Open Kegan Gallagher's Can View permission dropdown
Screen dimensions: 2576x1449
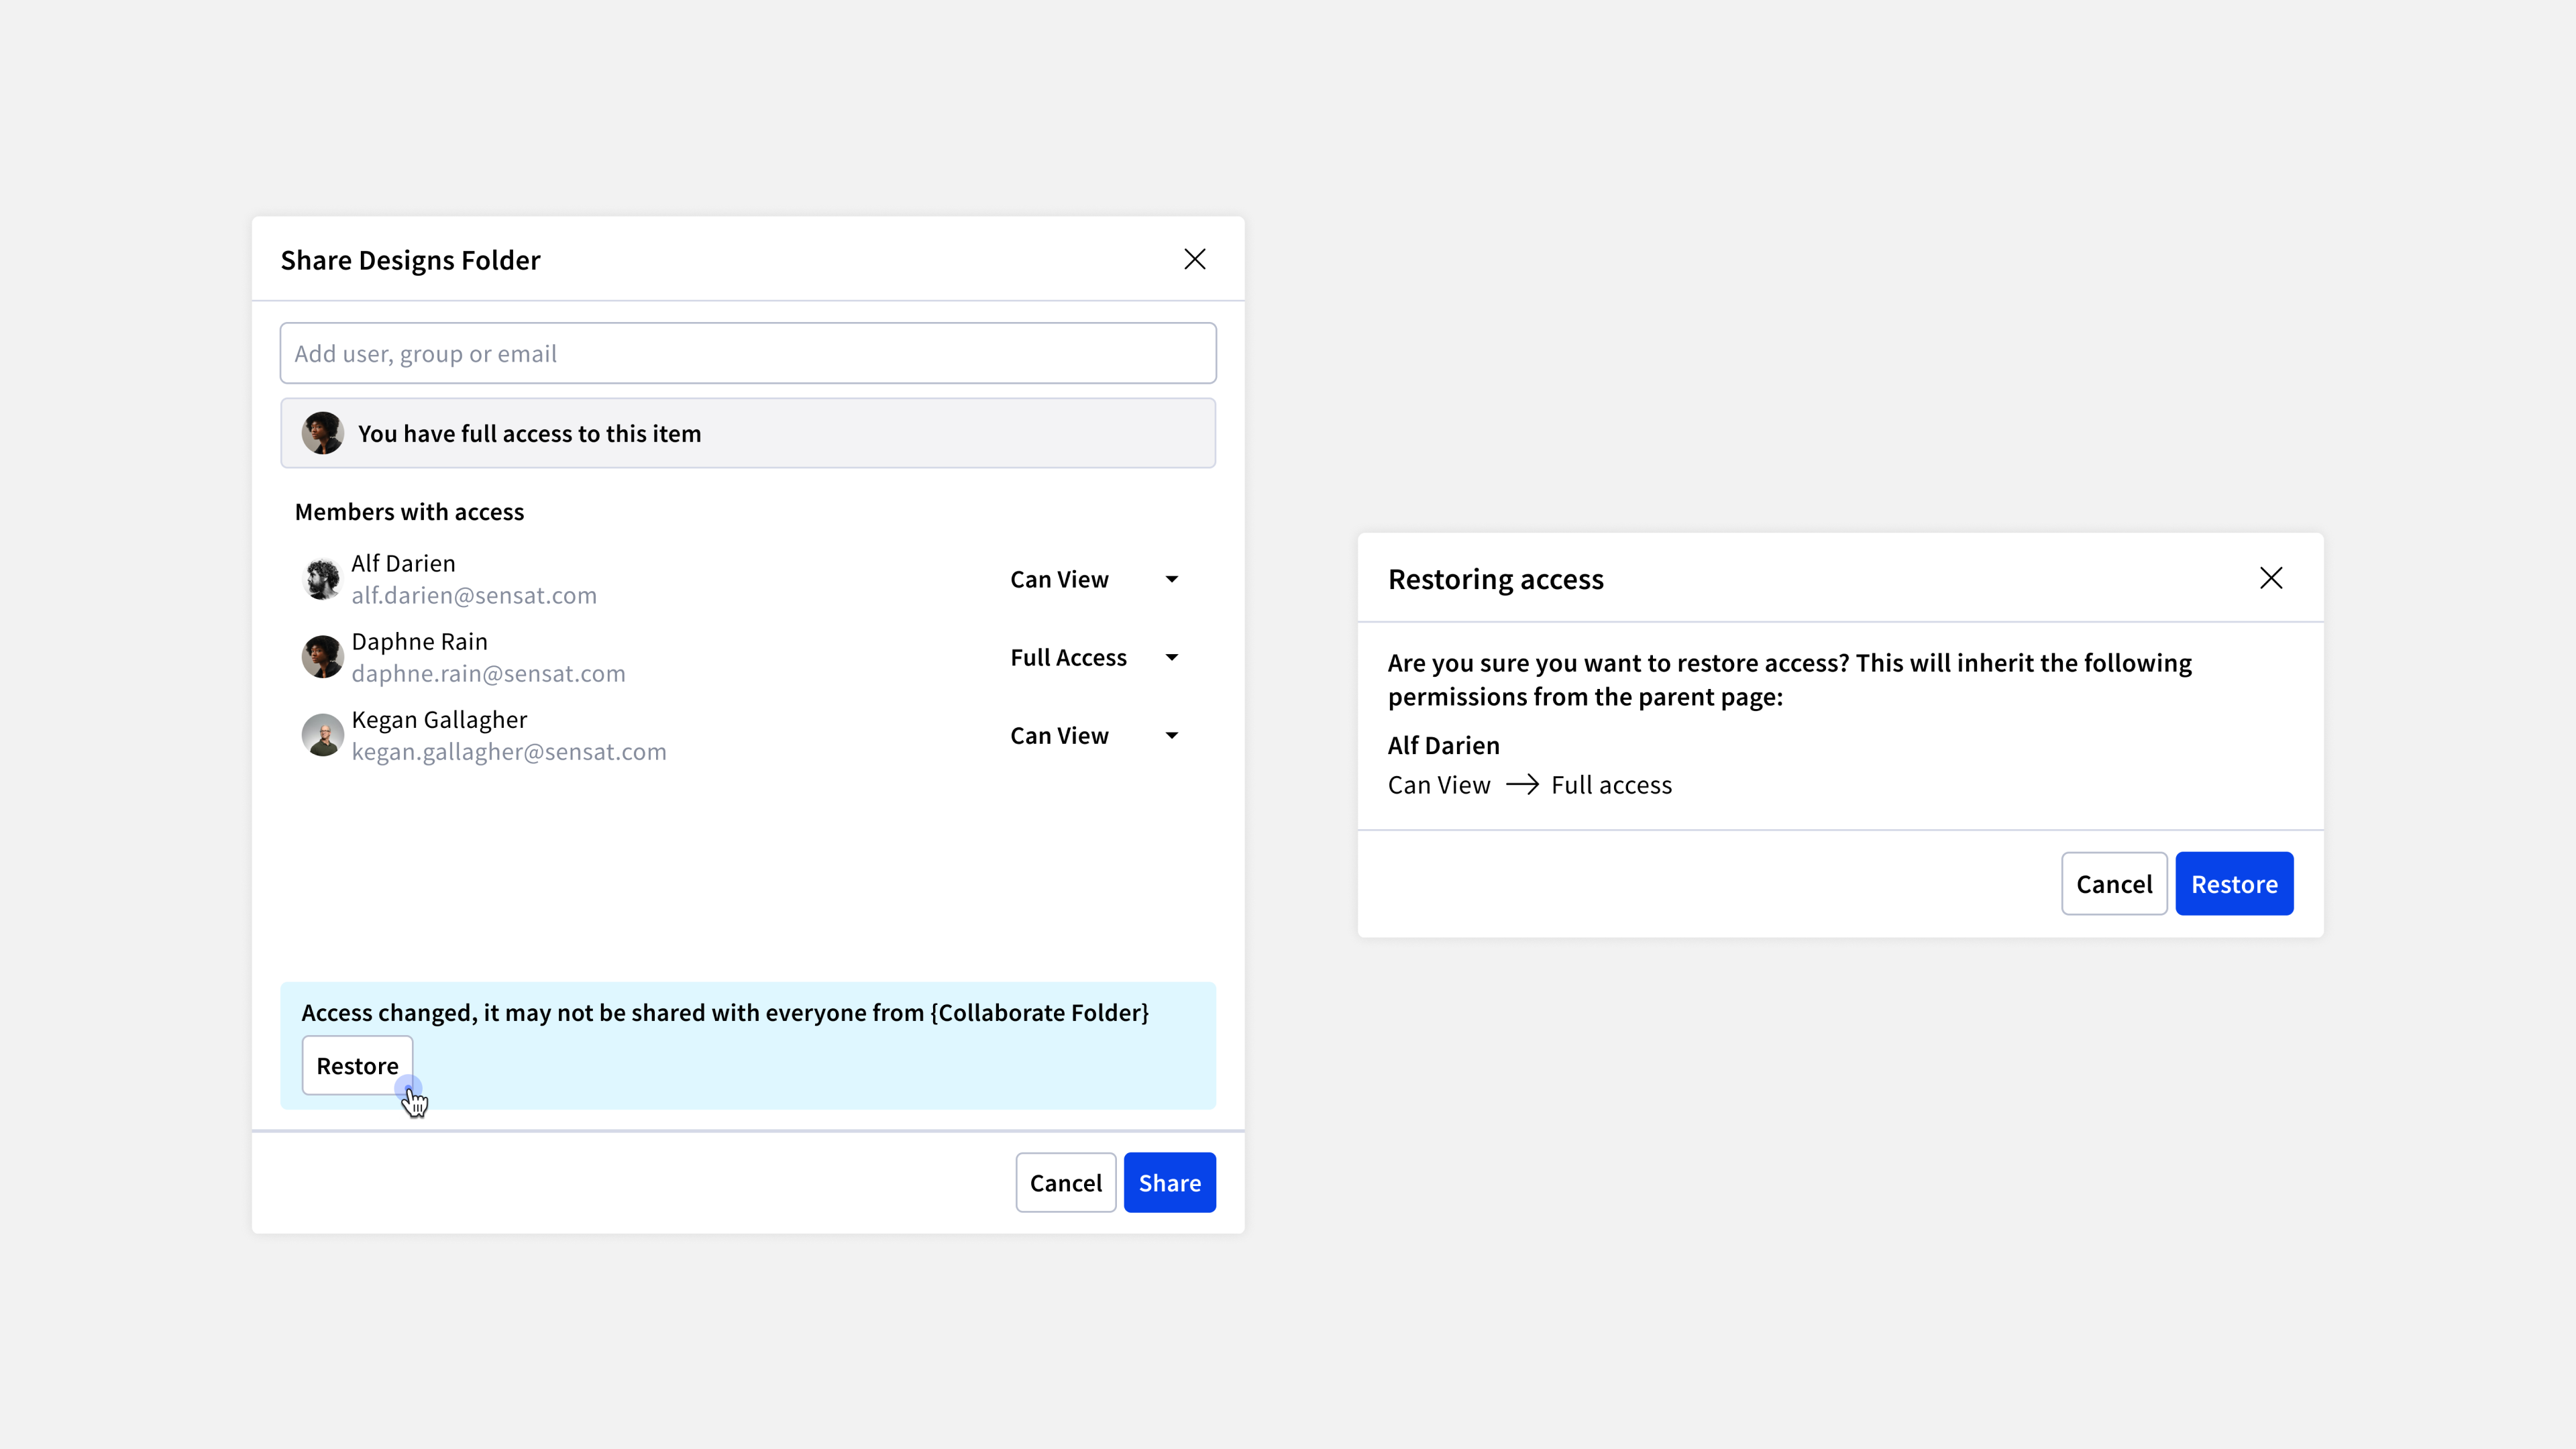coord(1095,735)
